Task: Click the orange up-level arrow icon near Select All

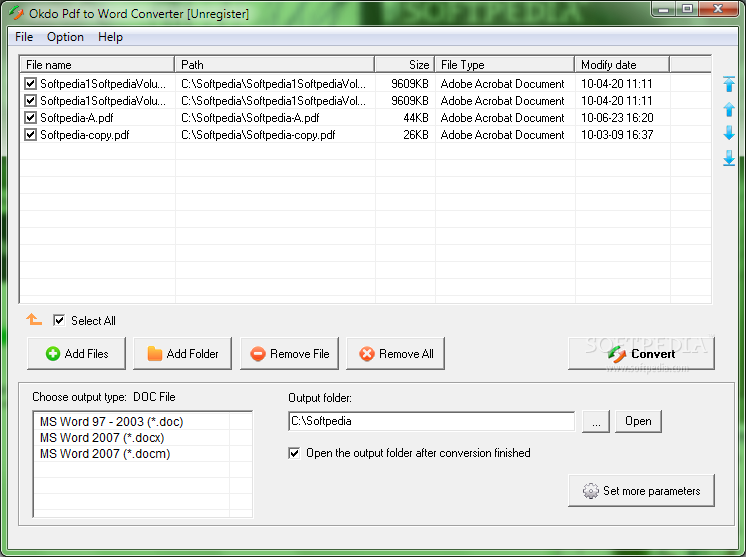Action: pos(34,320)
